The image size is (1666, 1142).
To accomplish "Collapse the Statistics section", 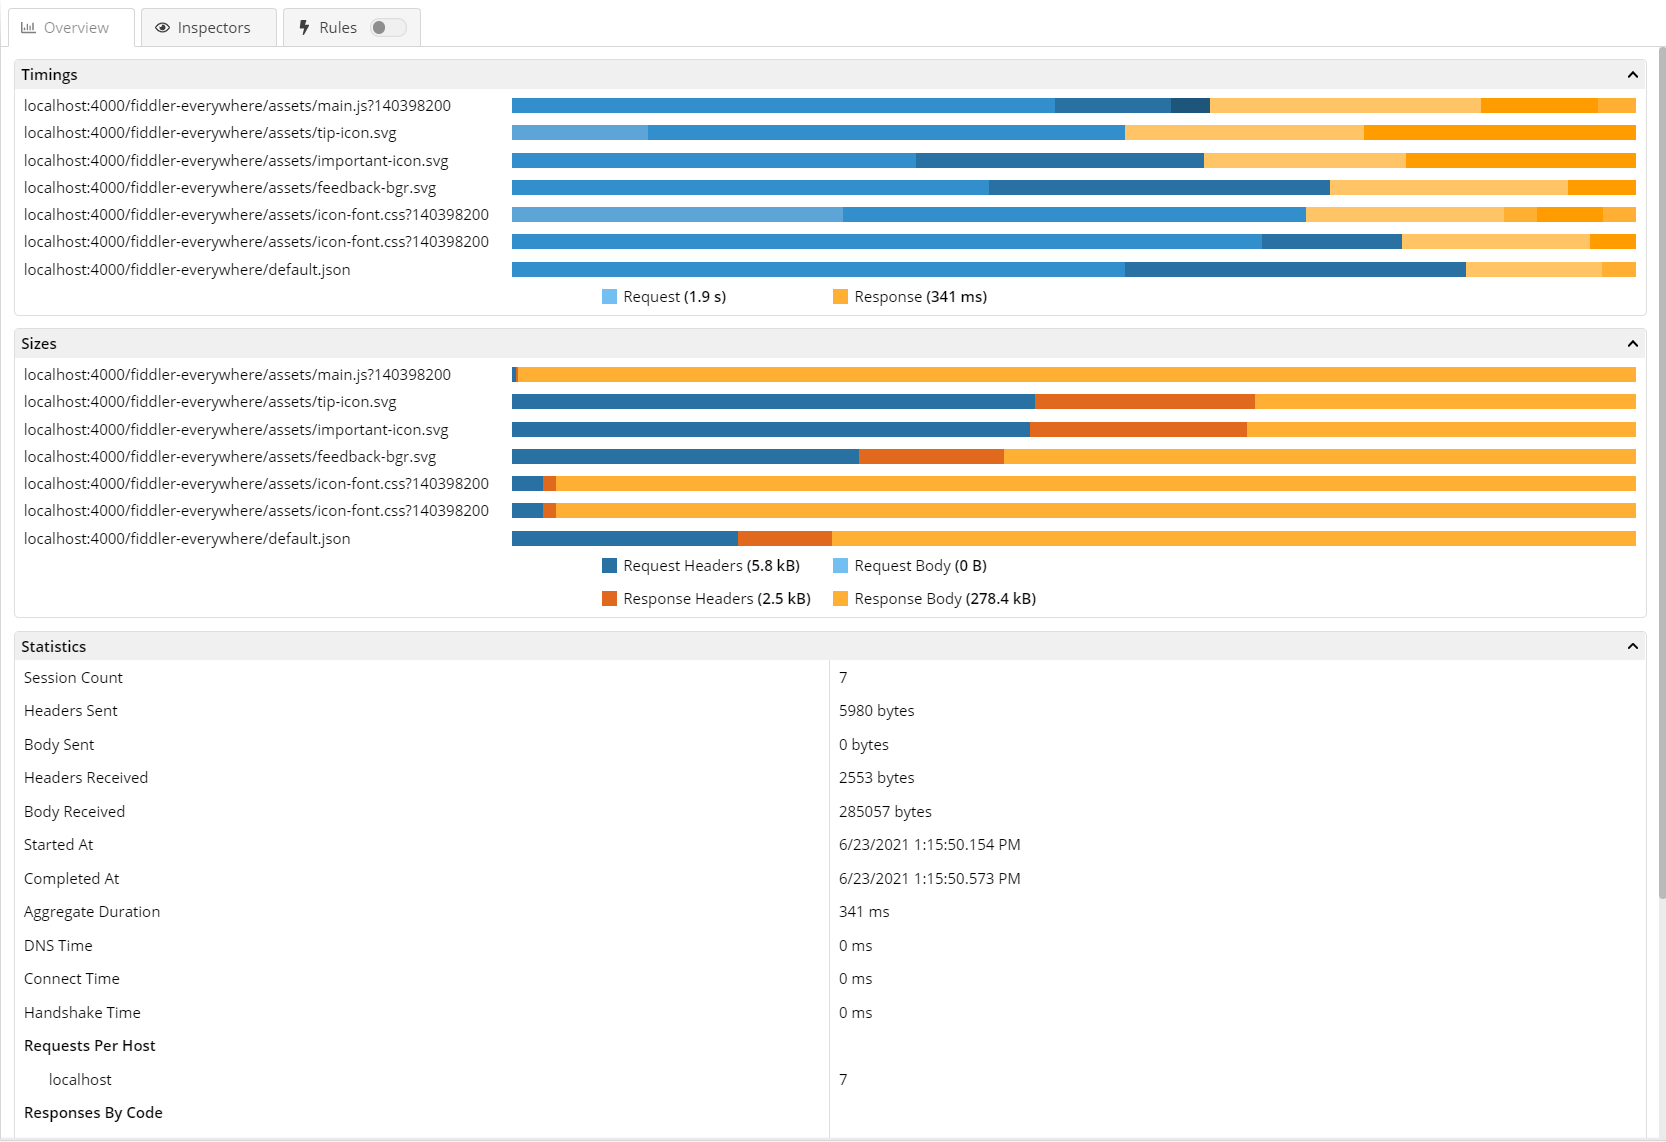I will 1632,647.
